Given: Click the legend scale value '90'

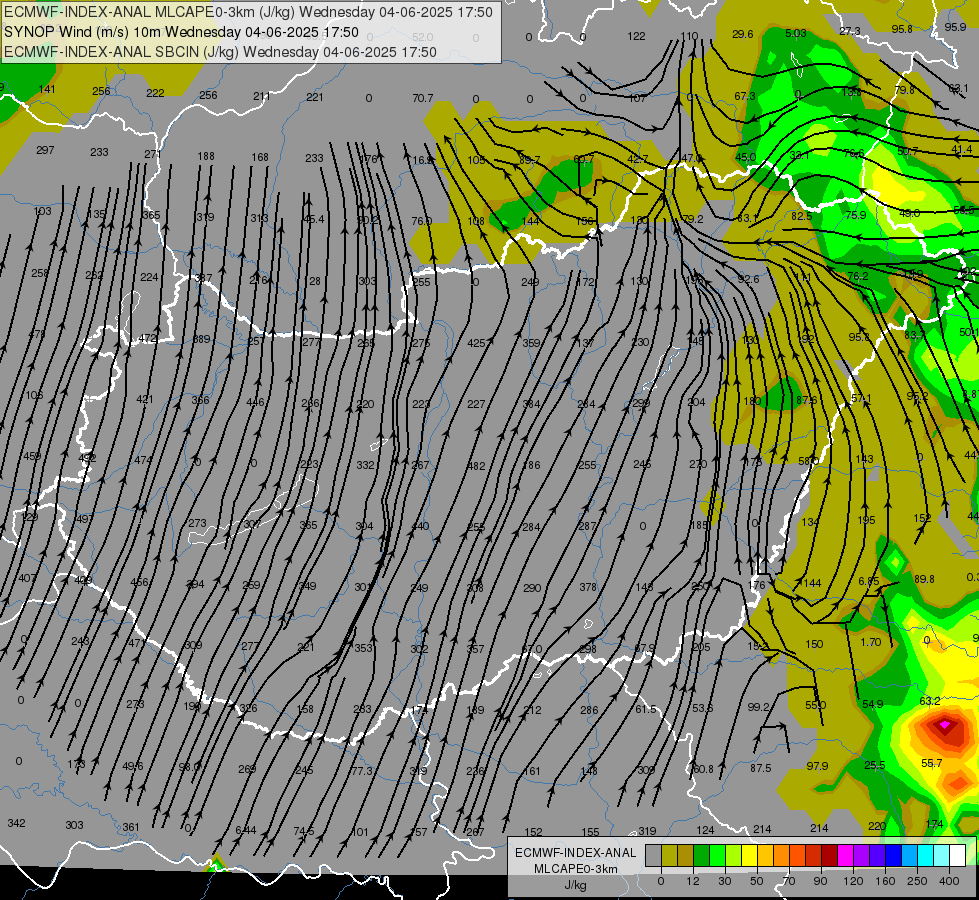Looking at the screenshot, I should (x=820, y=881).
